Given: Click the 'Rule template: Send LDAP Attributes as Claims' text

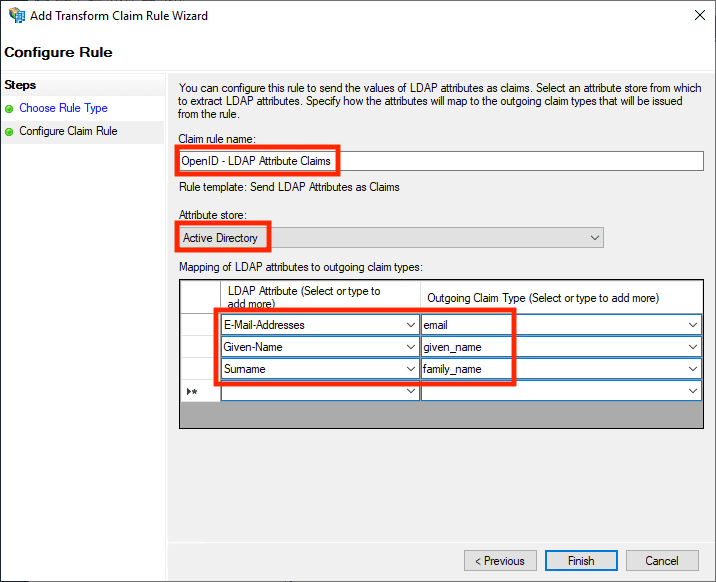Looking at the screenshot, I should (289, 187).
